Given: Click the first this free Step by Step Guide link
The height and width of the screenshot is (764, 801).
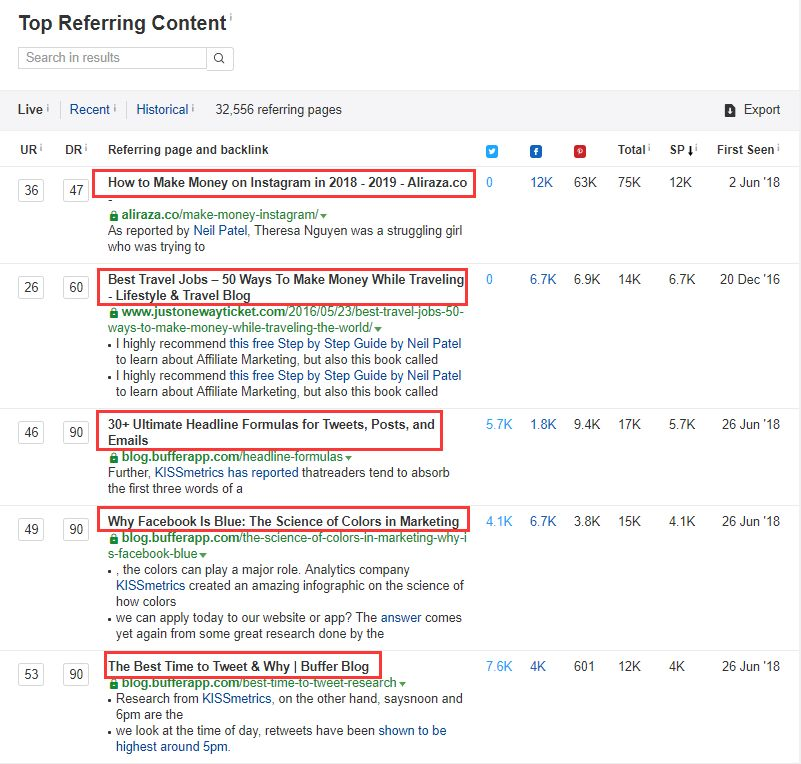Looking at the screenshot, I should (x=345, y=344).
